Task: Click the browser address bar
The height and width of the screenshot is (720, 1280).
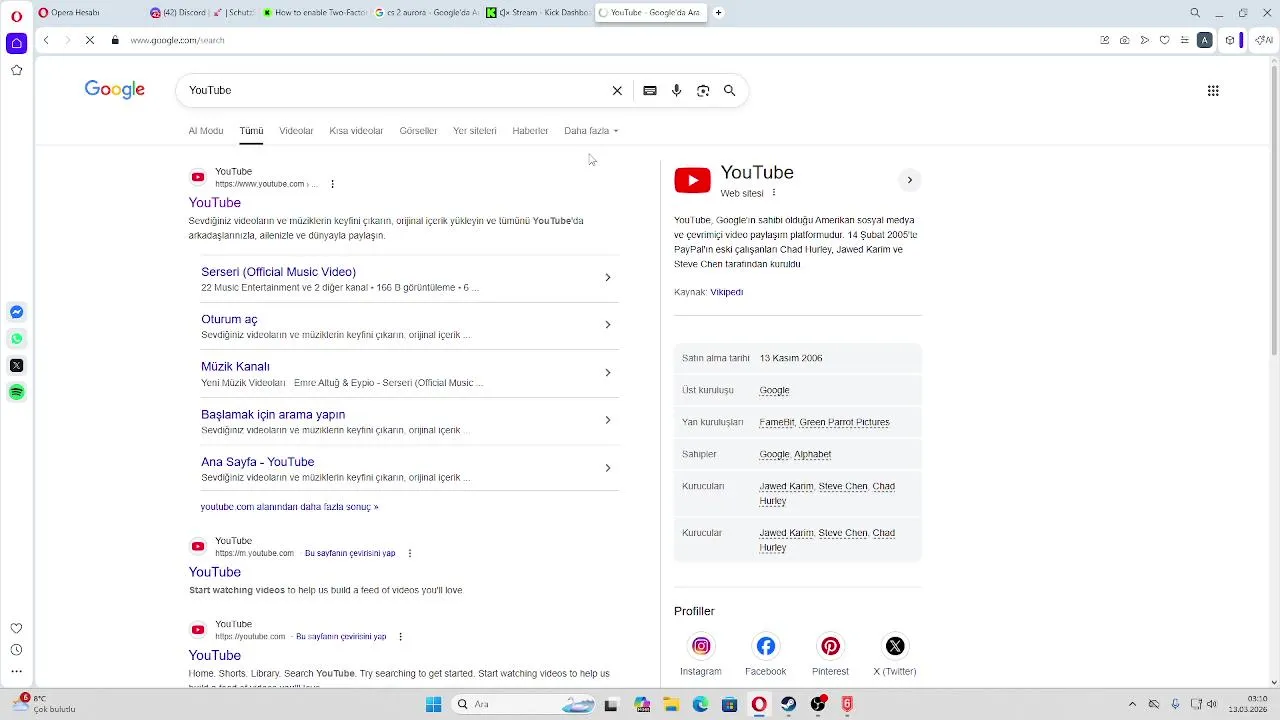Action: tap(600, 40)
